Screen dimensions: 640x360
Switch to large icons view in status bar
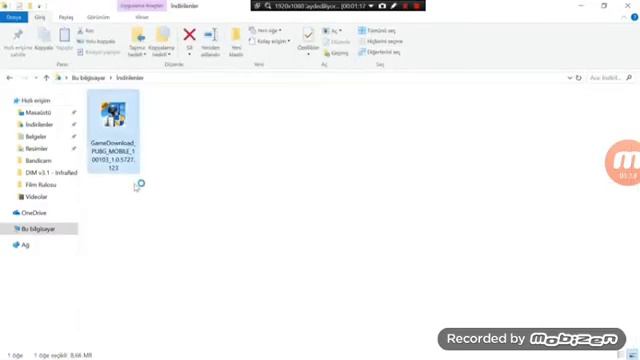coord(633,355)
